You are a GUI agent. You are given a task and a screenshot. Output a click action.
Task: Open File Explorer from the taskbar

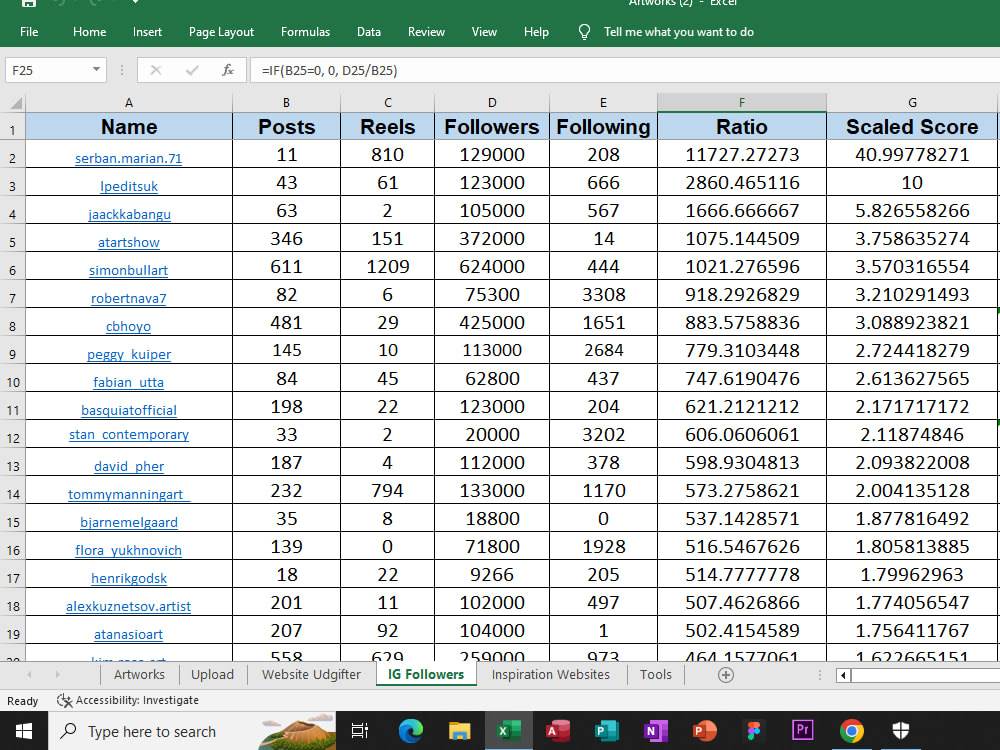click(x=459, y=731)
